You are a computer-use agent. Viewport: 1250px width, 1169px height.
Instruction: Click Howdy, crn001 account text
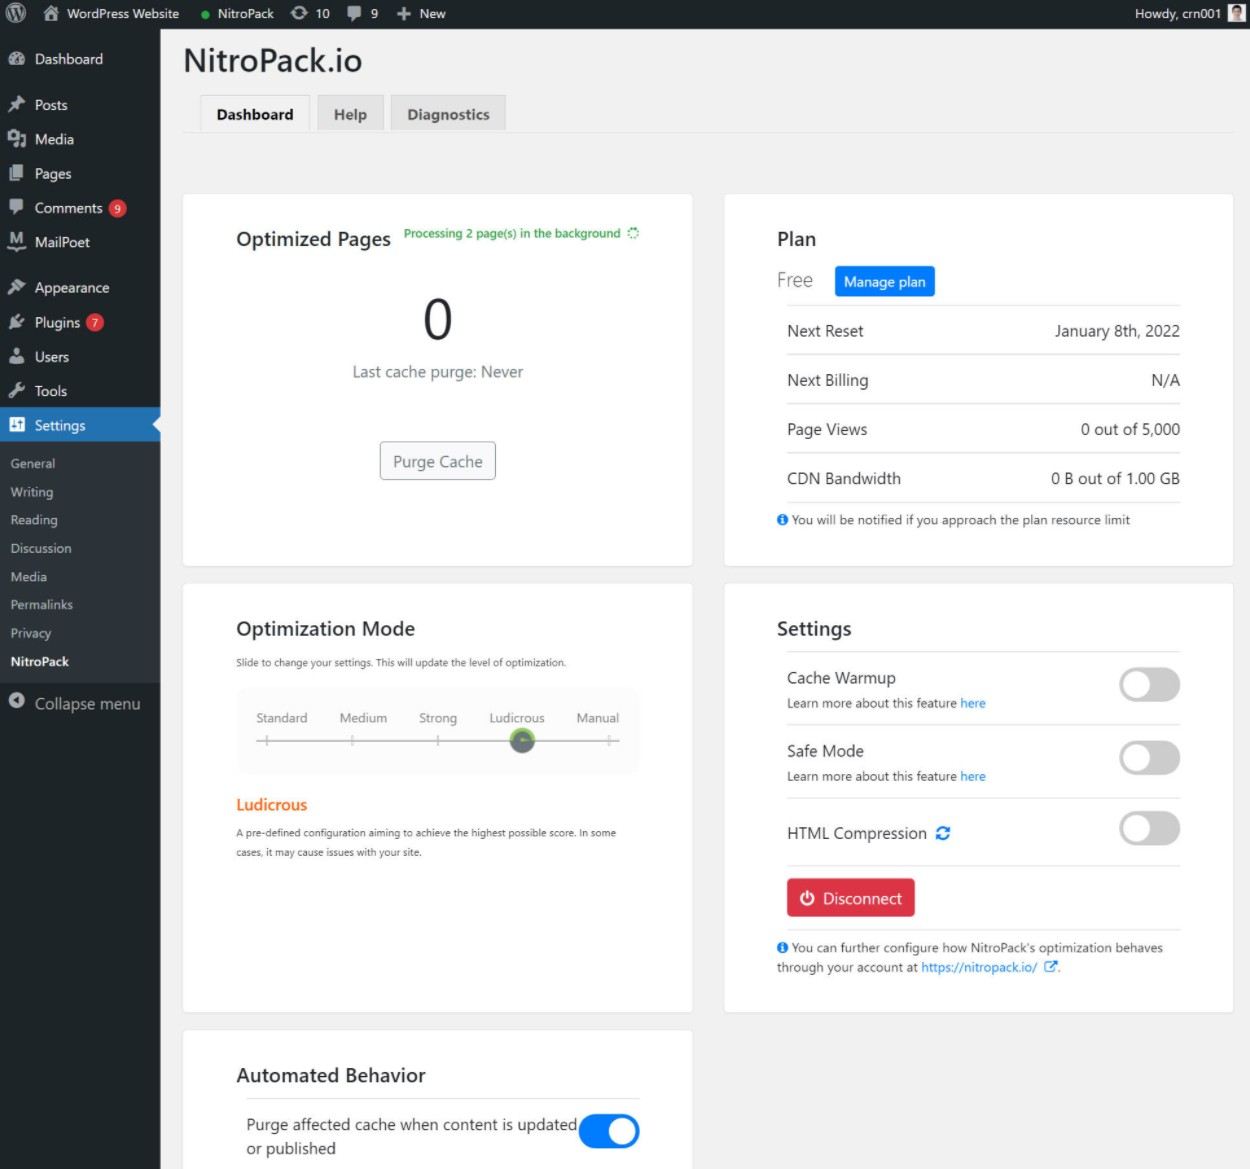(1178, 13)
